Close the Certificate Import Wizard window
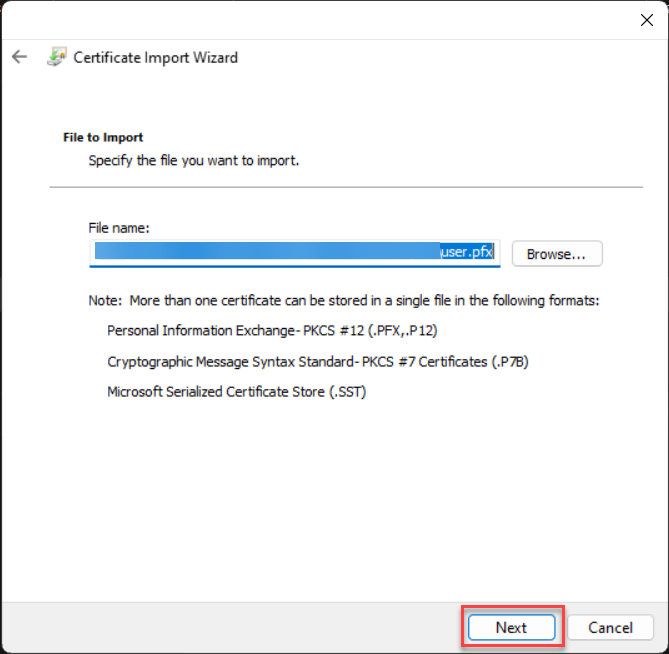This screenshot has height=654, width=669. click(646, 19)
